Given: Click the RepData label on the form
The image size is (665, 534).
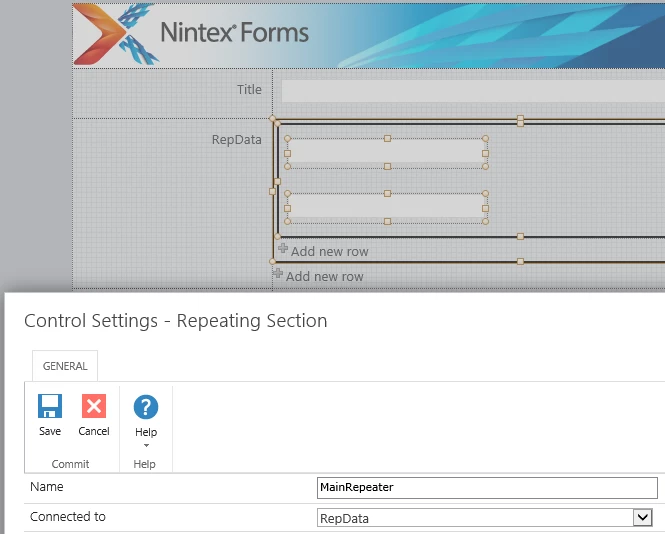Looking at the screenshot, I should tap(236, 140).
